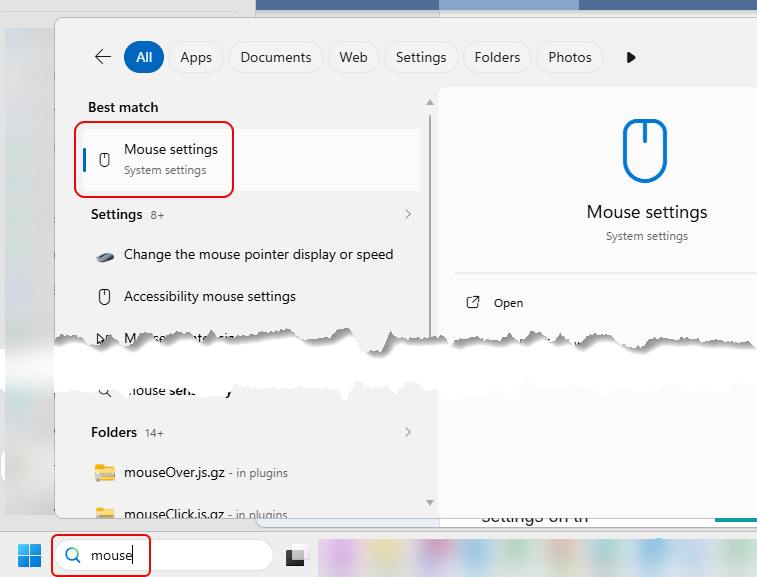757x577 pixels.
Task: Filter results by Photos
Action: point(570,57)
